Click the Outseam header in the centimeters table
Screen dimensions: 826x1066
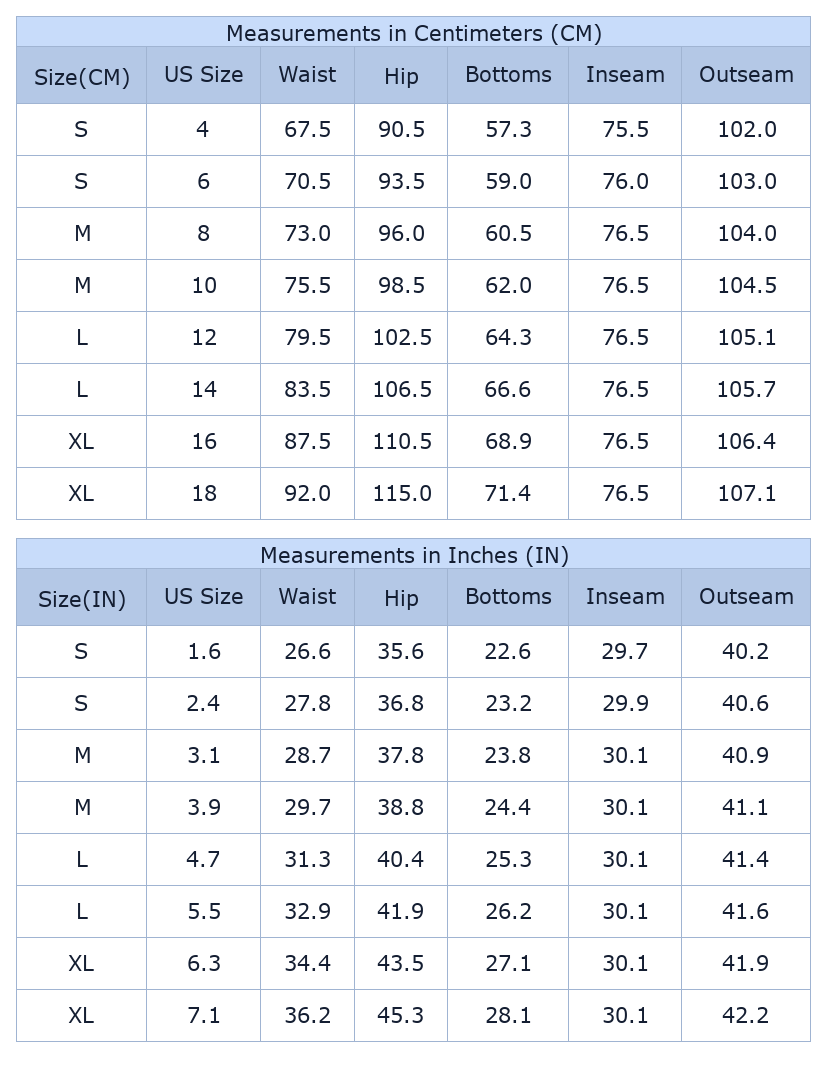746,75
